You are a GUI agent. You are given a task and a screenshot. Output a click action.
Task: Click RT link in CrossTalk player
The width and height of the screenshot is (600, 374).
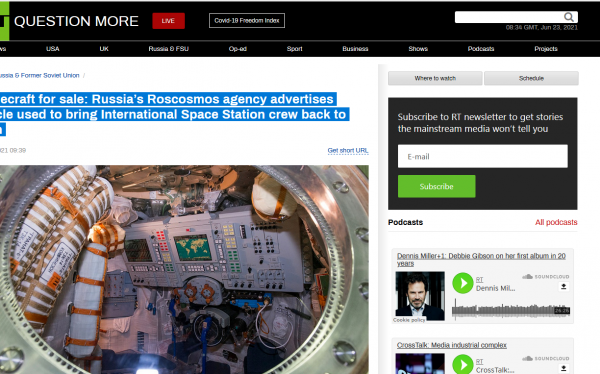pos(479,361)
